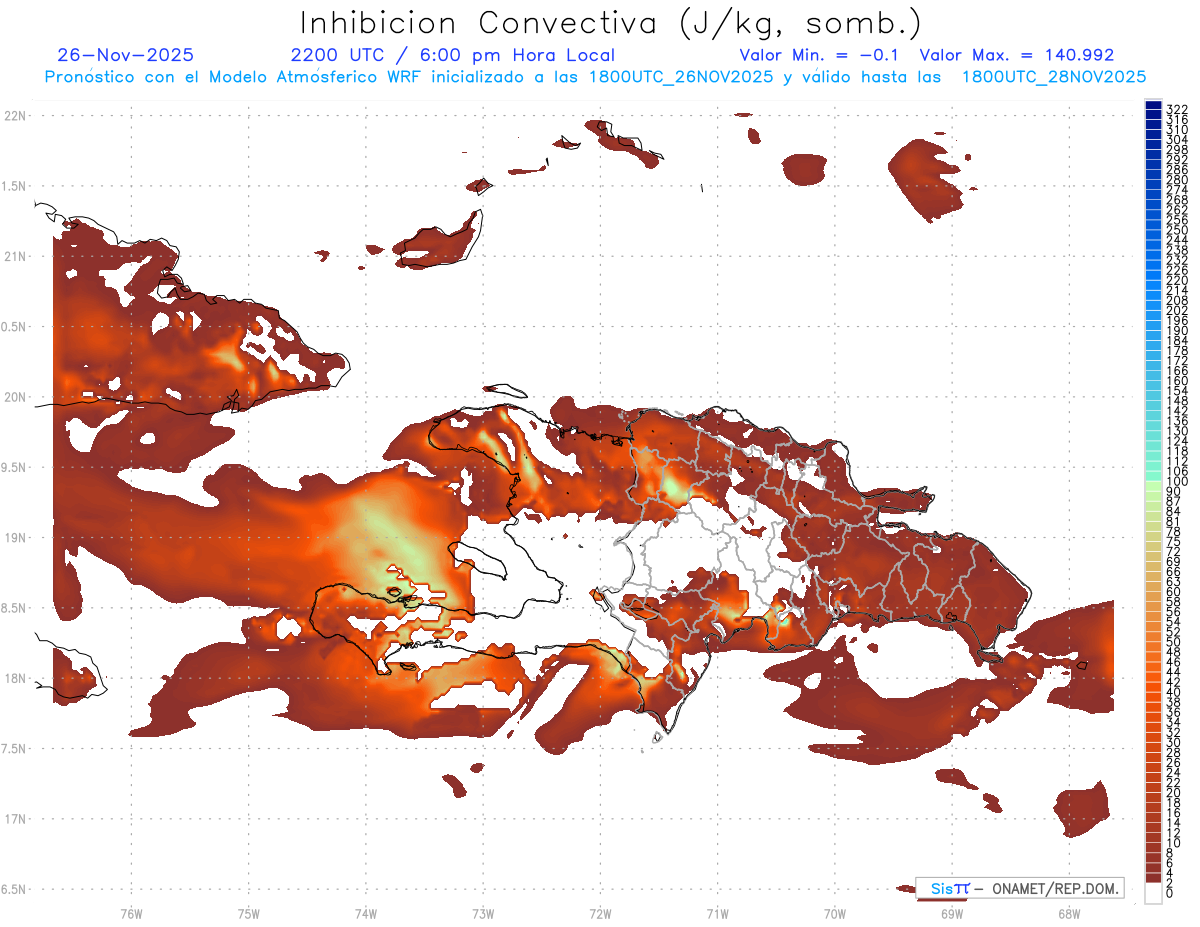Click the "322" color bar value

pos(1177,110)
